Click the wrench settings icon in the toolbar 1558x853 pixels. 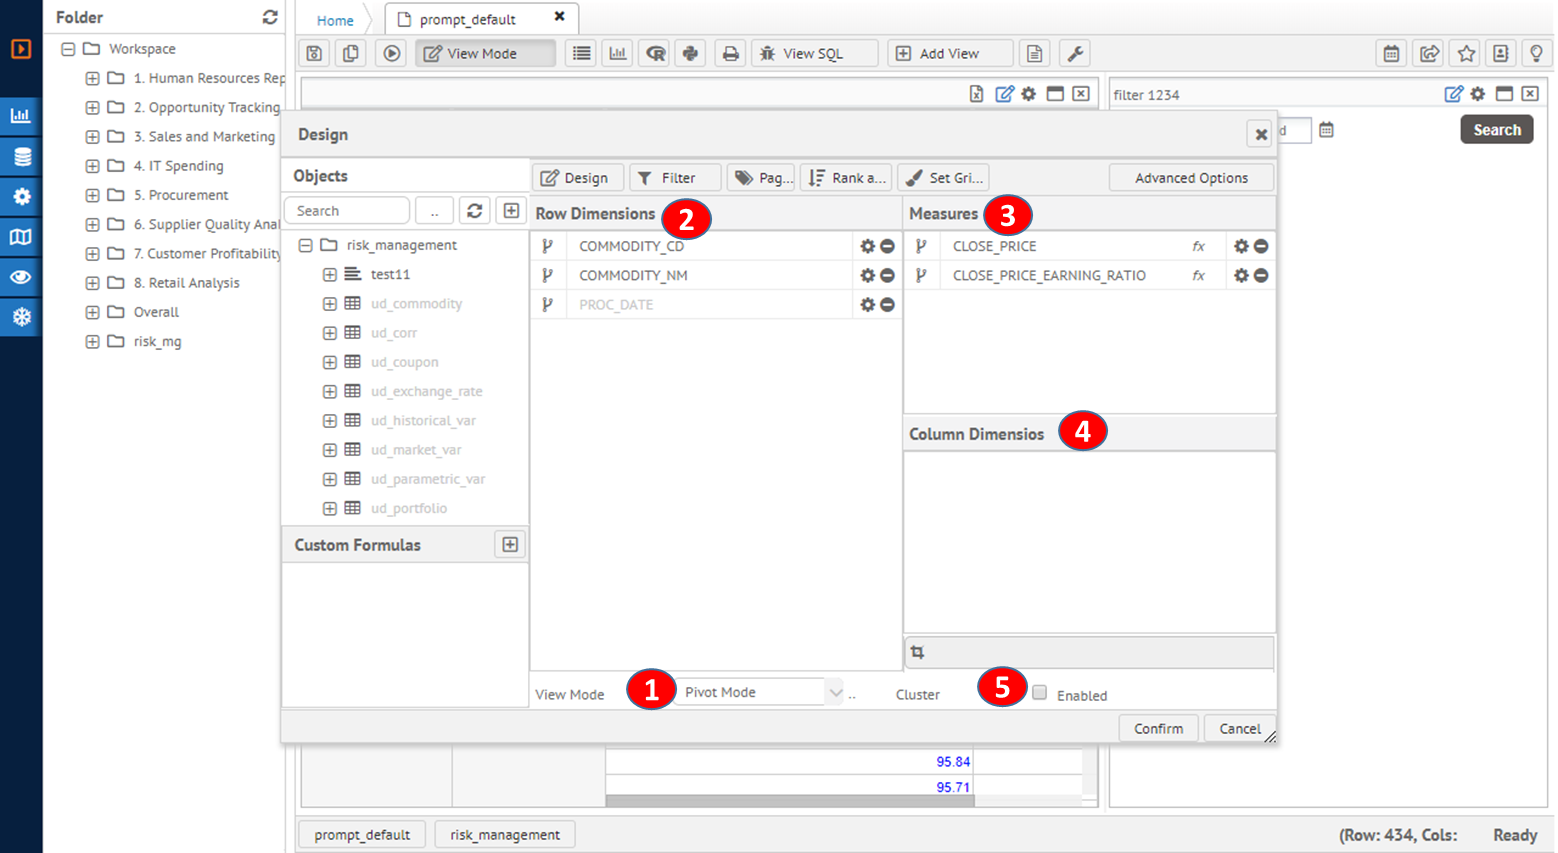point(1075,54)
